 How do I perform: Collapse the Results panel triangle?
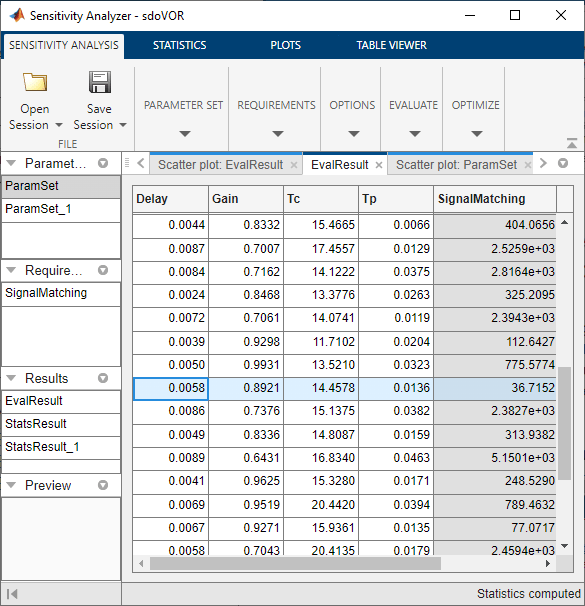point(11,378)
